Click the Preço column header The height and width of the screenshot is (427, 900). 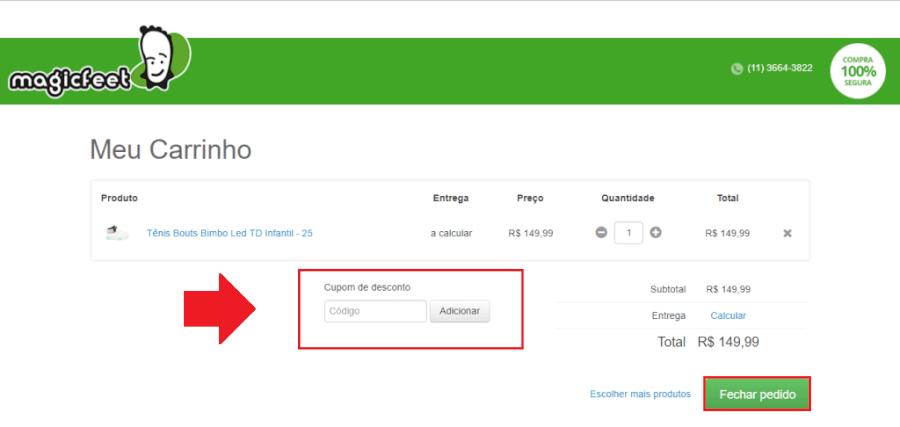coord(530,198)
